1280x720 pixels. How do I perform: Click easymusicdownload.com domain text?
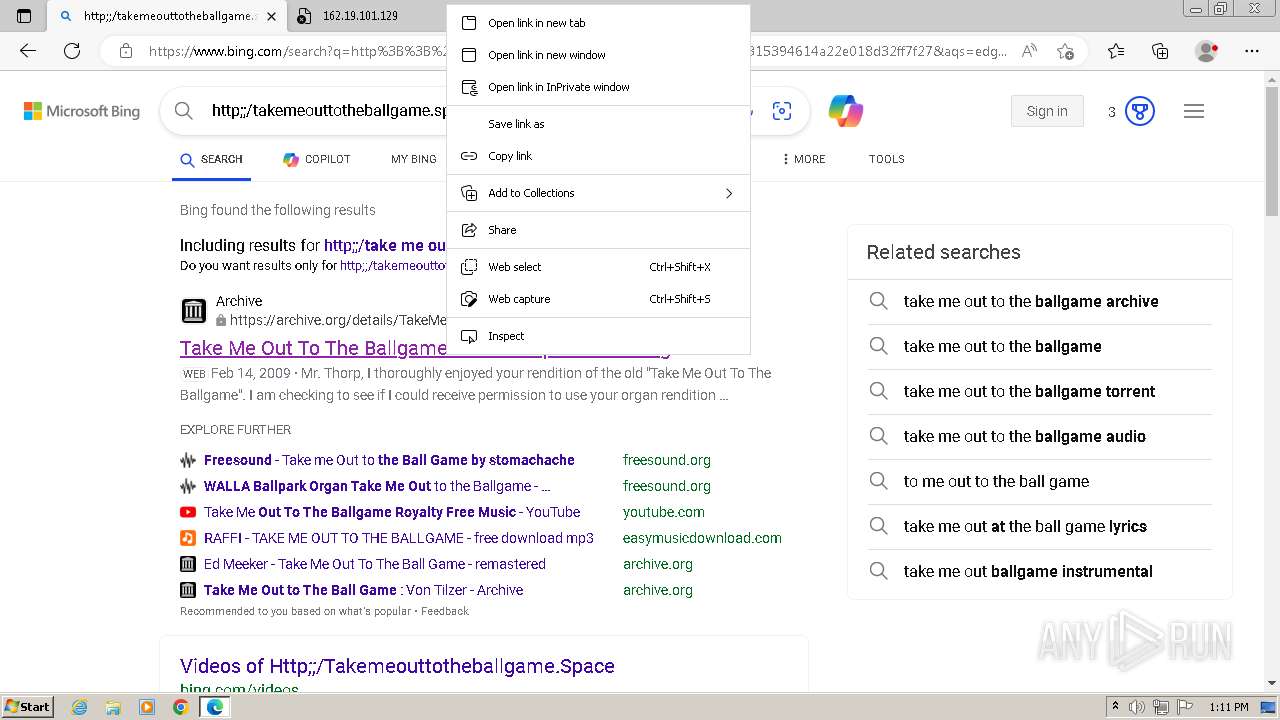pyautogui.click(x=702, y=538)
